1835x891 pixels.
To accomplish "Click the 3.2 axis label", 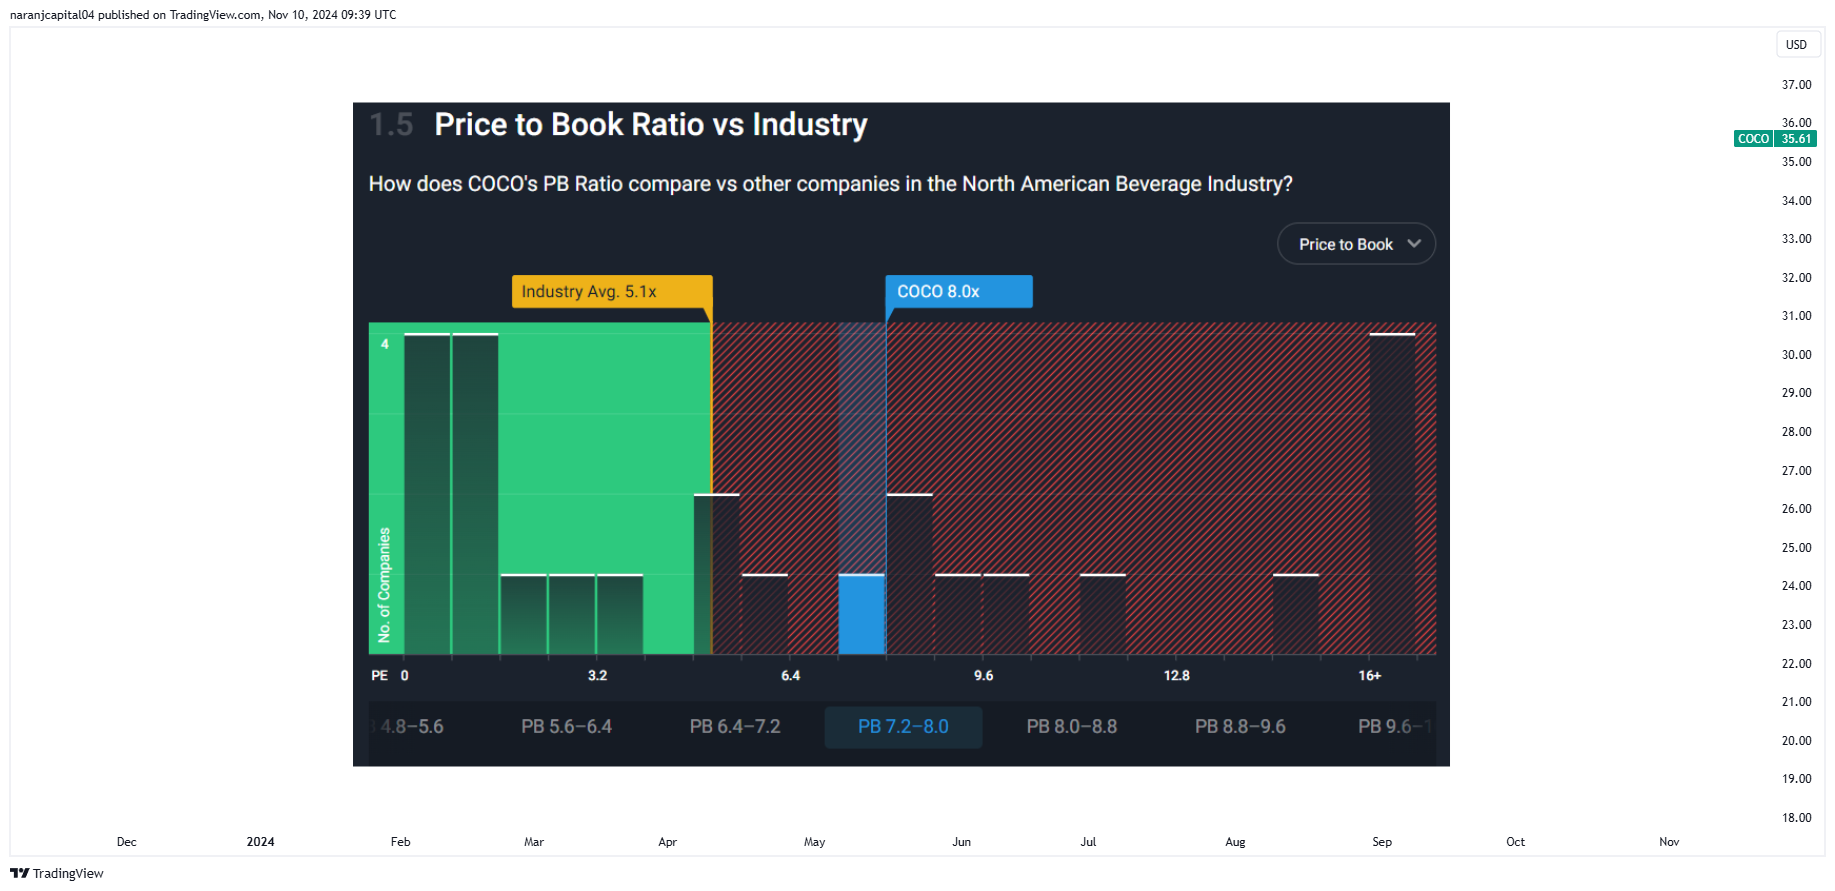I will pos(597,676).
